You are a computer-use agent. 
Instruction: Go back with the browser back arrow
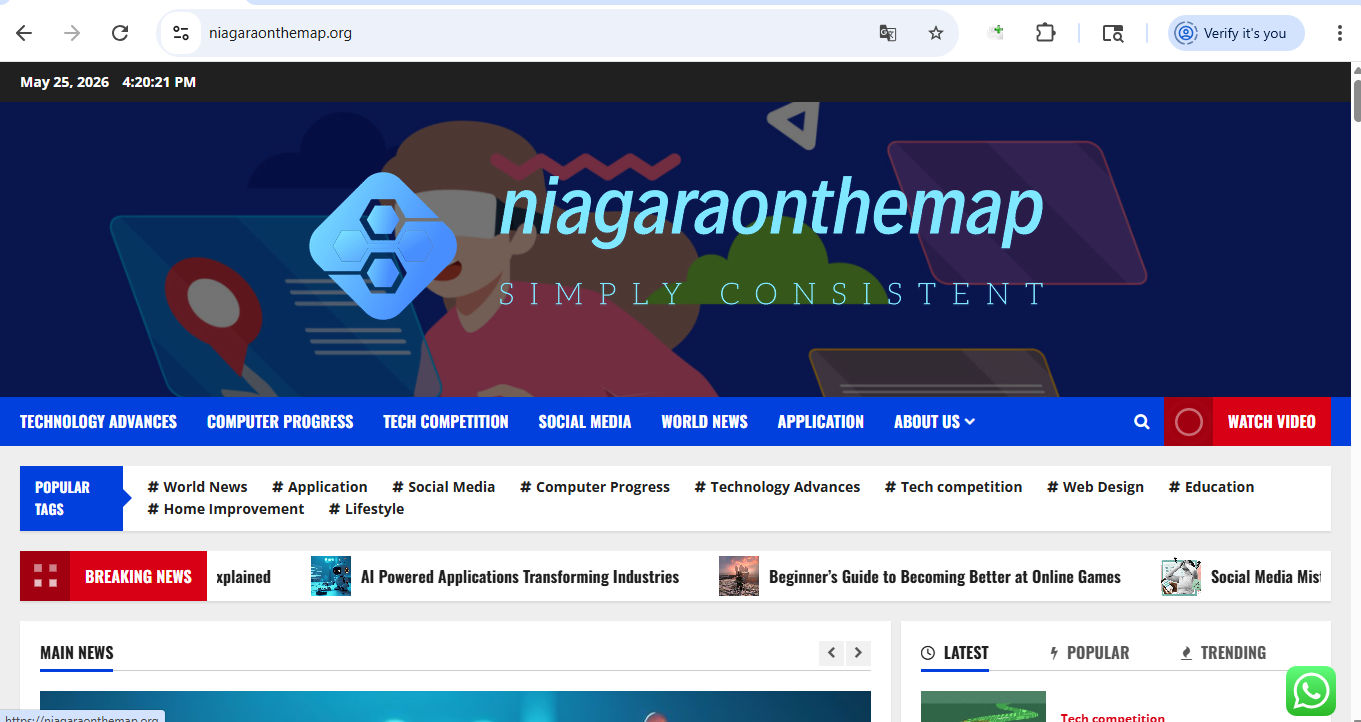tap(24, 33)
